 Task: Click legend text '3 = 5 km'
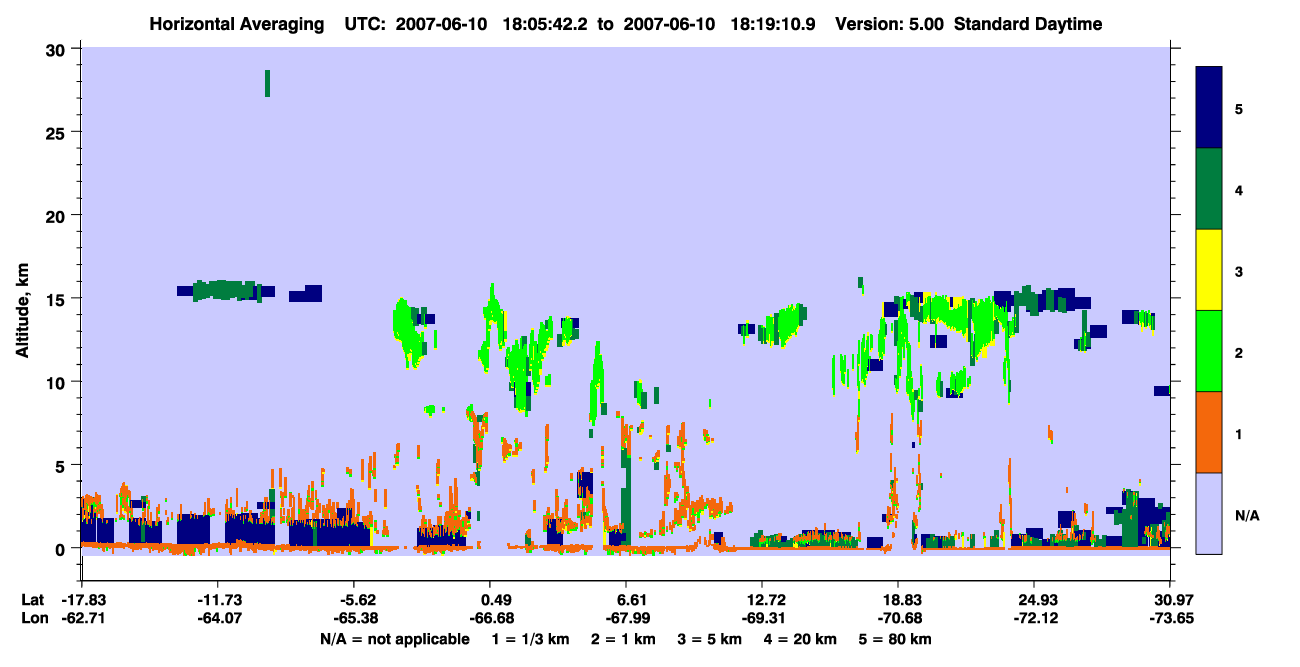click(711, 638)
